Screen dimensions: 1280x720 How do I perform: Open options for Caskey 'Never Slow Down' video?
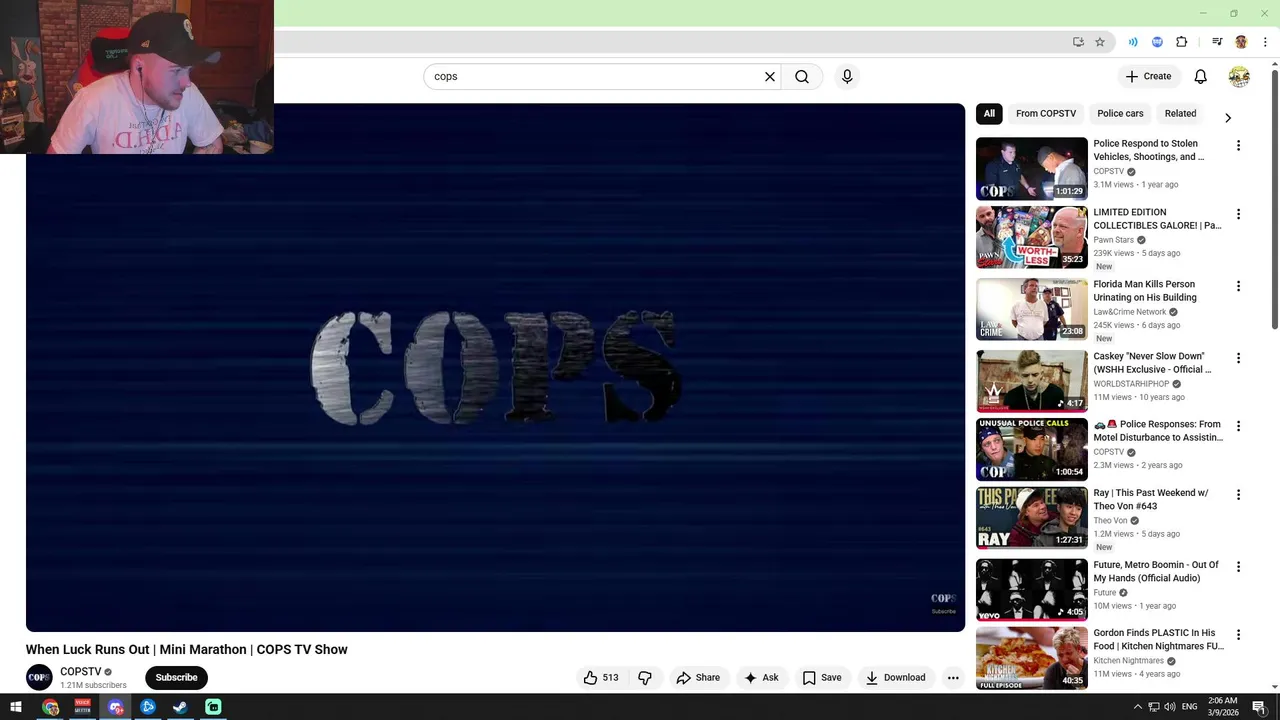coord(1238,358)
